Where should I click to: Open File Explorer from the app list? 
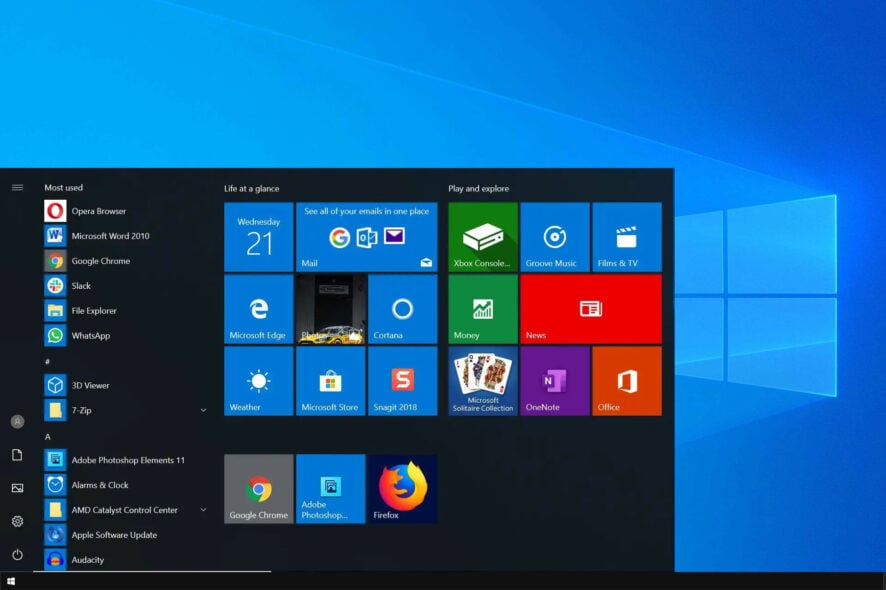click(125, 311)
